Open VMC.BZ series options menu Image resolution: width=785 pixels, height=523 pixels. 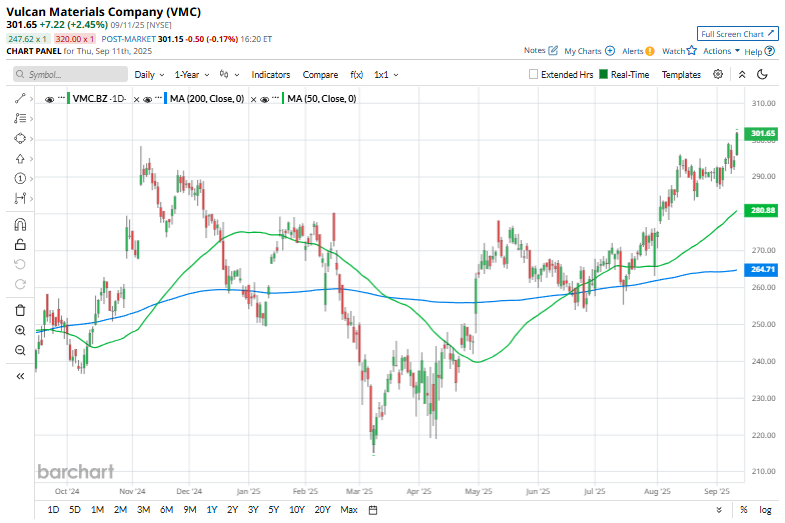pyautogui.click(x=61, y=97)
